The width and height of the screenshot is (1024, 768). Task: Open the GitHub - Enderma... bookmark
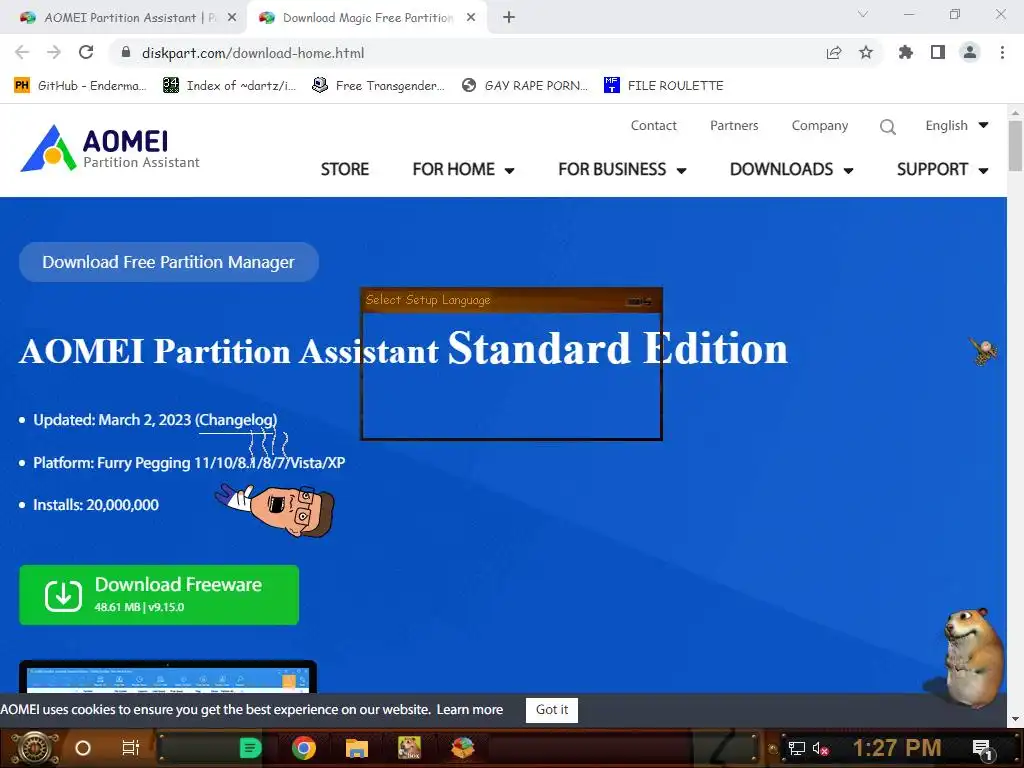click(x=80, y=86)
